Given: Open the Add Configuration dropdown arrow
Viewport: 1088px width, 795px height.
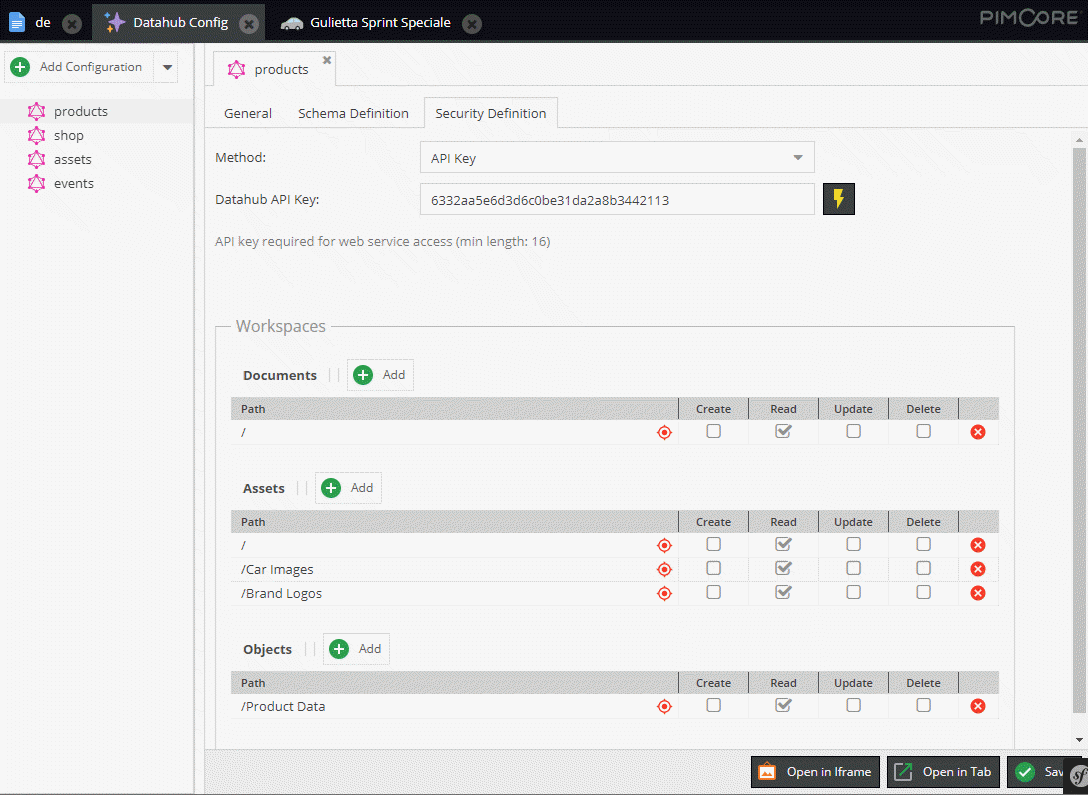Looking at the screenshot, I should 167,67.
